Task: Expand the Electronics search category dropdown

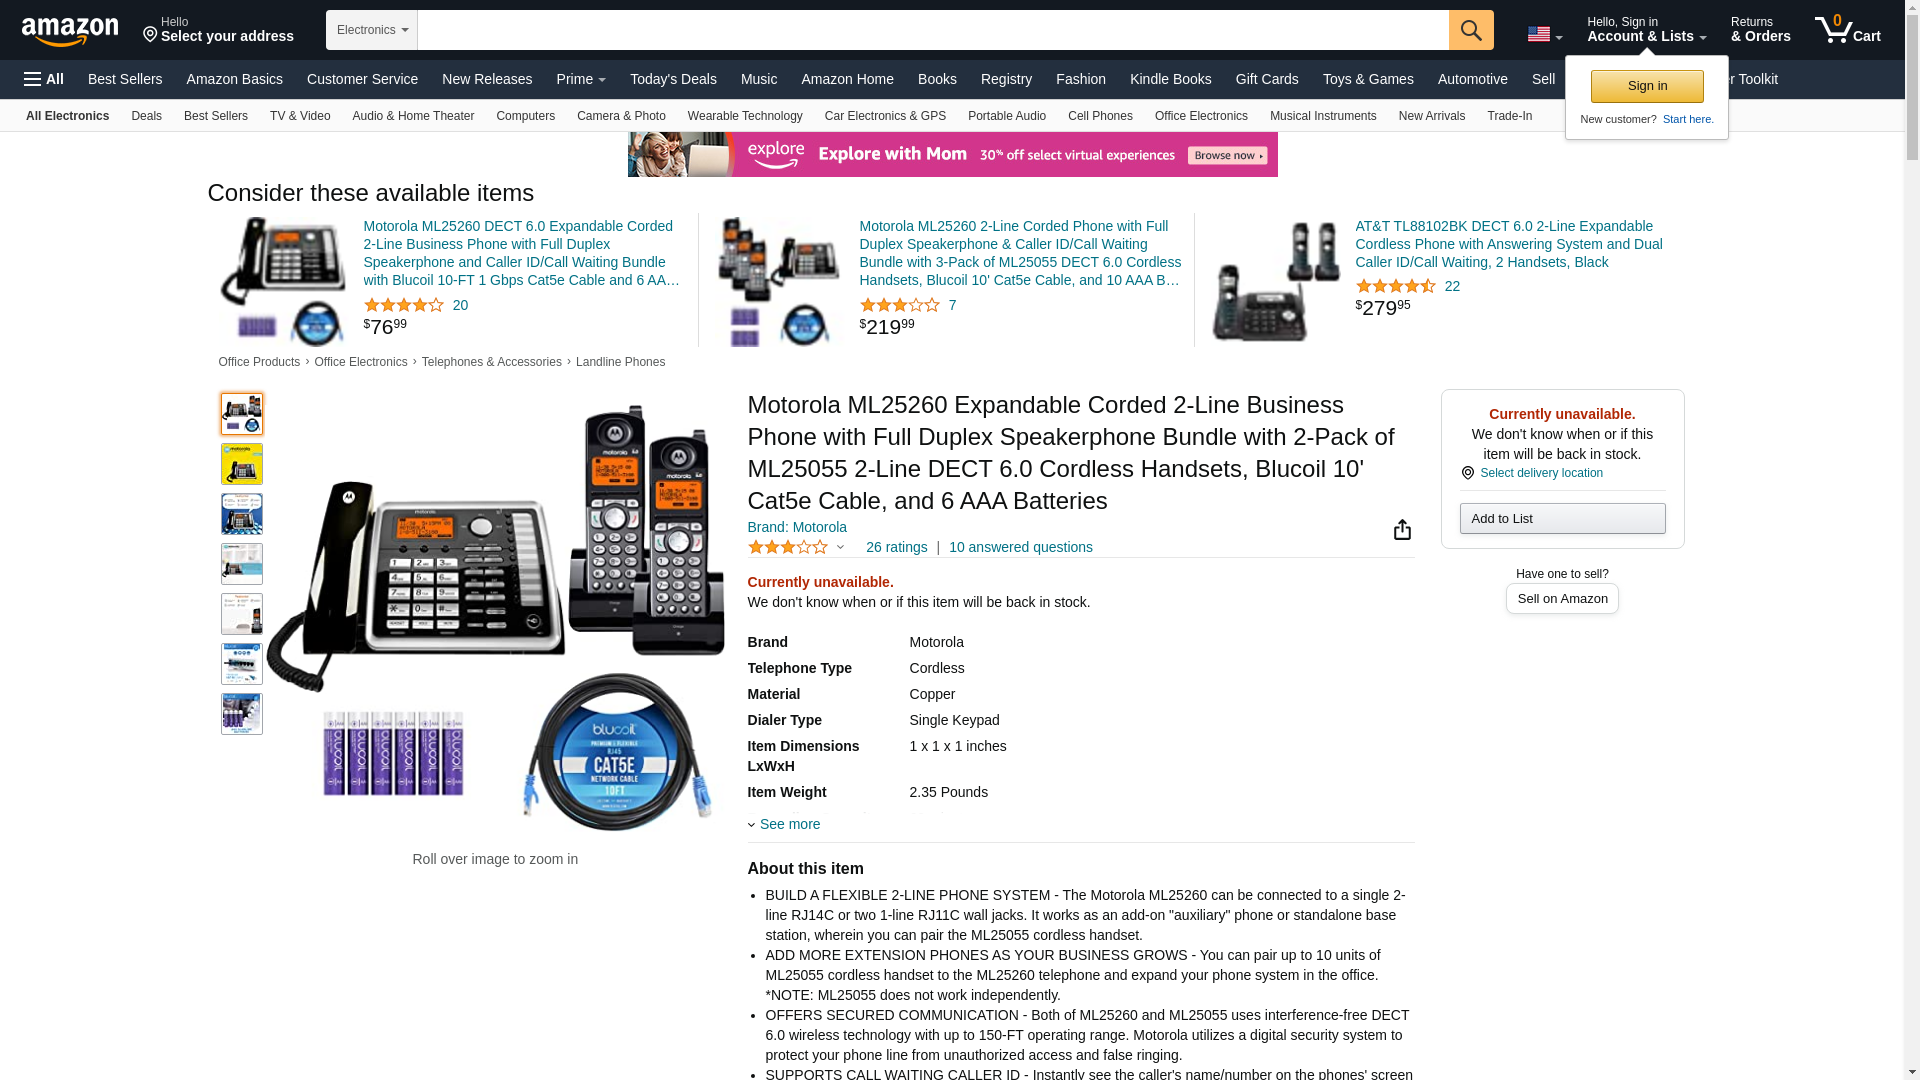Action: click(372, 30)
